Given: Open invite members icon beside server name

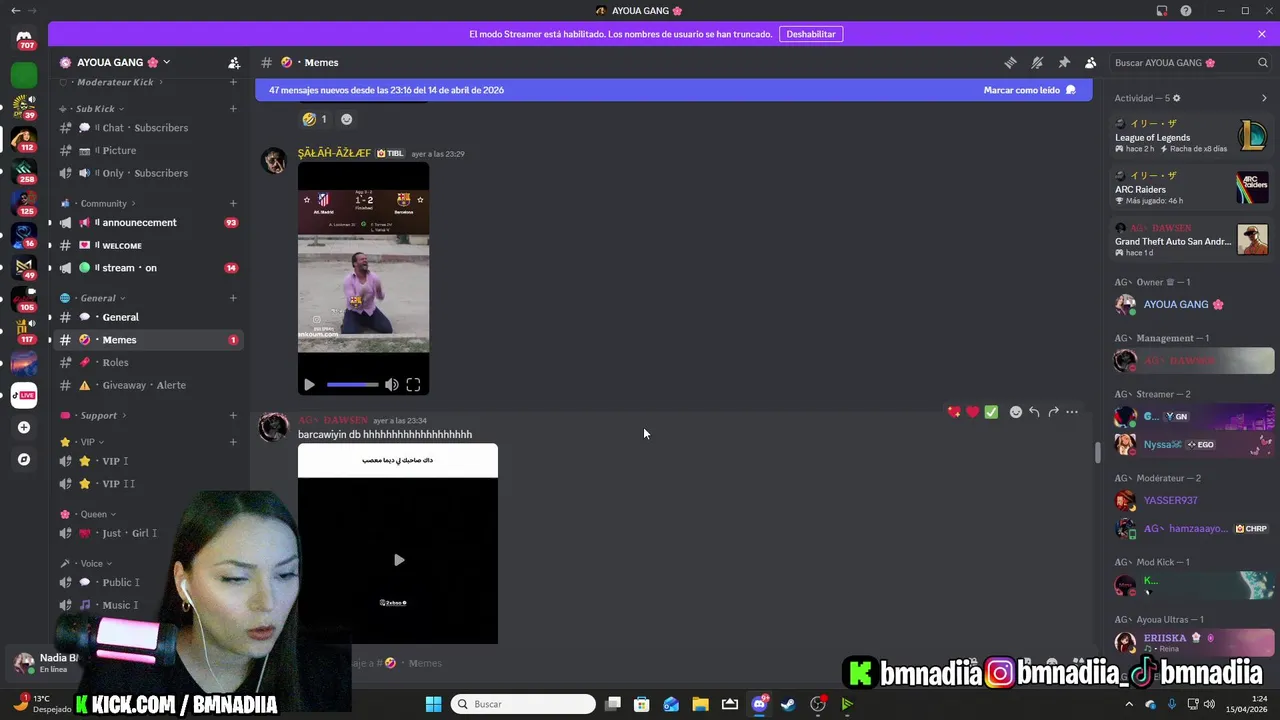Looking at the screenshot, I should 234,62.
